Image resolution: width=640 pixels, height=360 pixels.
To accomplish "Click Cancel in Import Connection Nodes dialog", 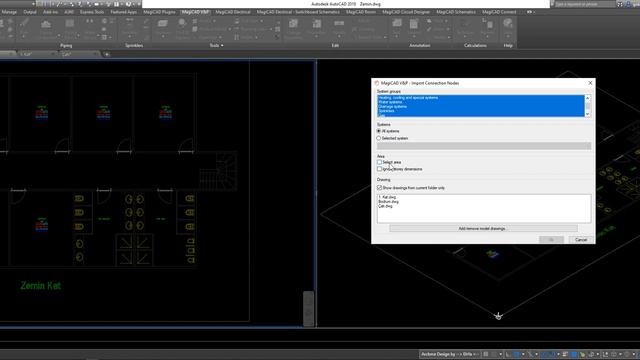I will click(x=581, y=240).
